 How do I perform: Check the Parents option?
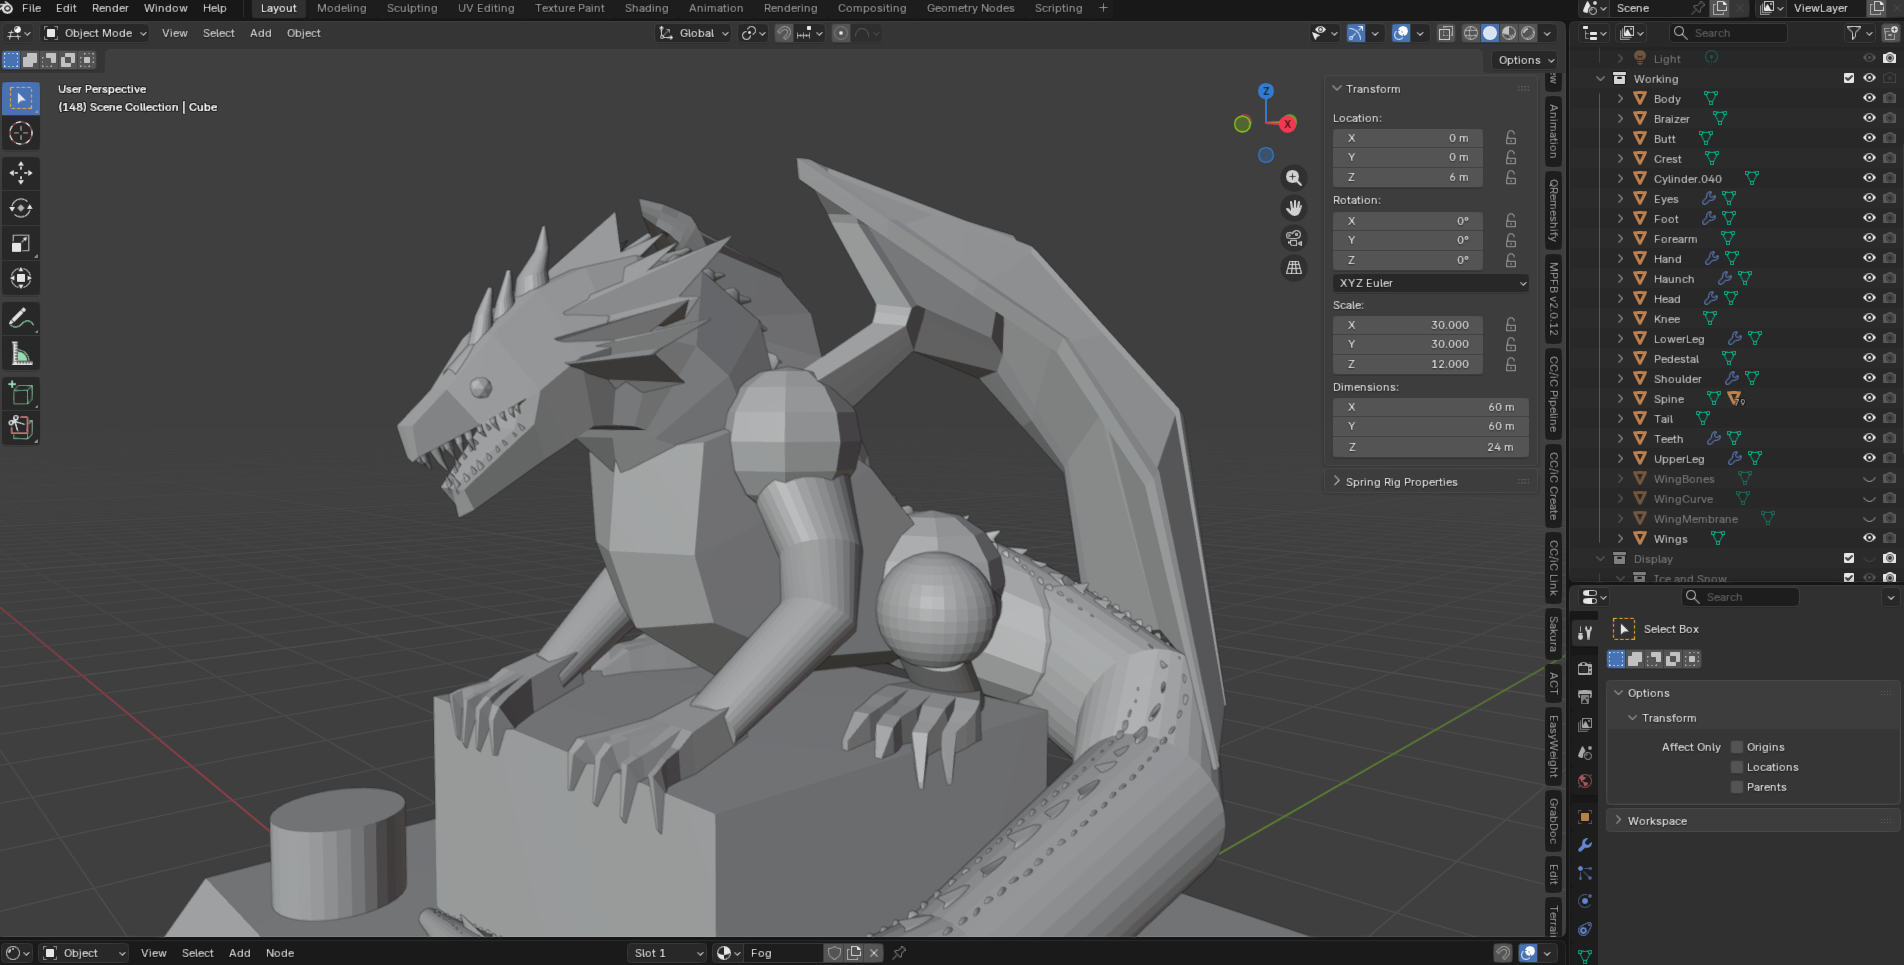point(1737,787)
